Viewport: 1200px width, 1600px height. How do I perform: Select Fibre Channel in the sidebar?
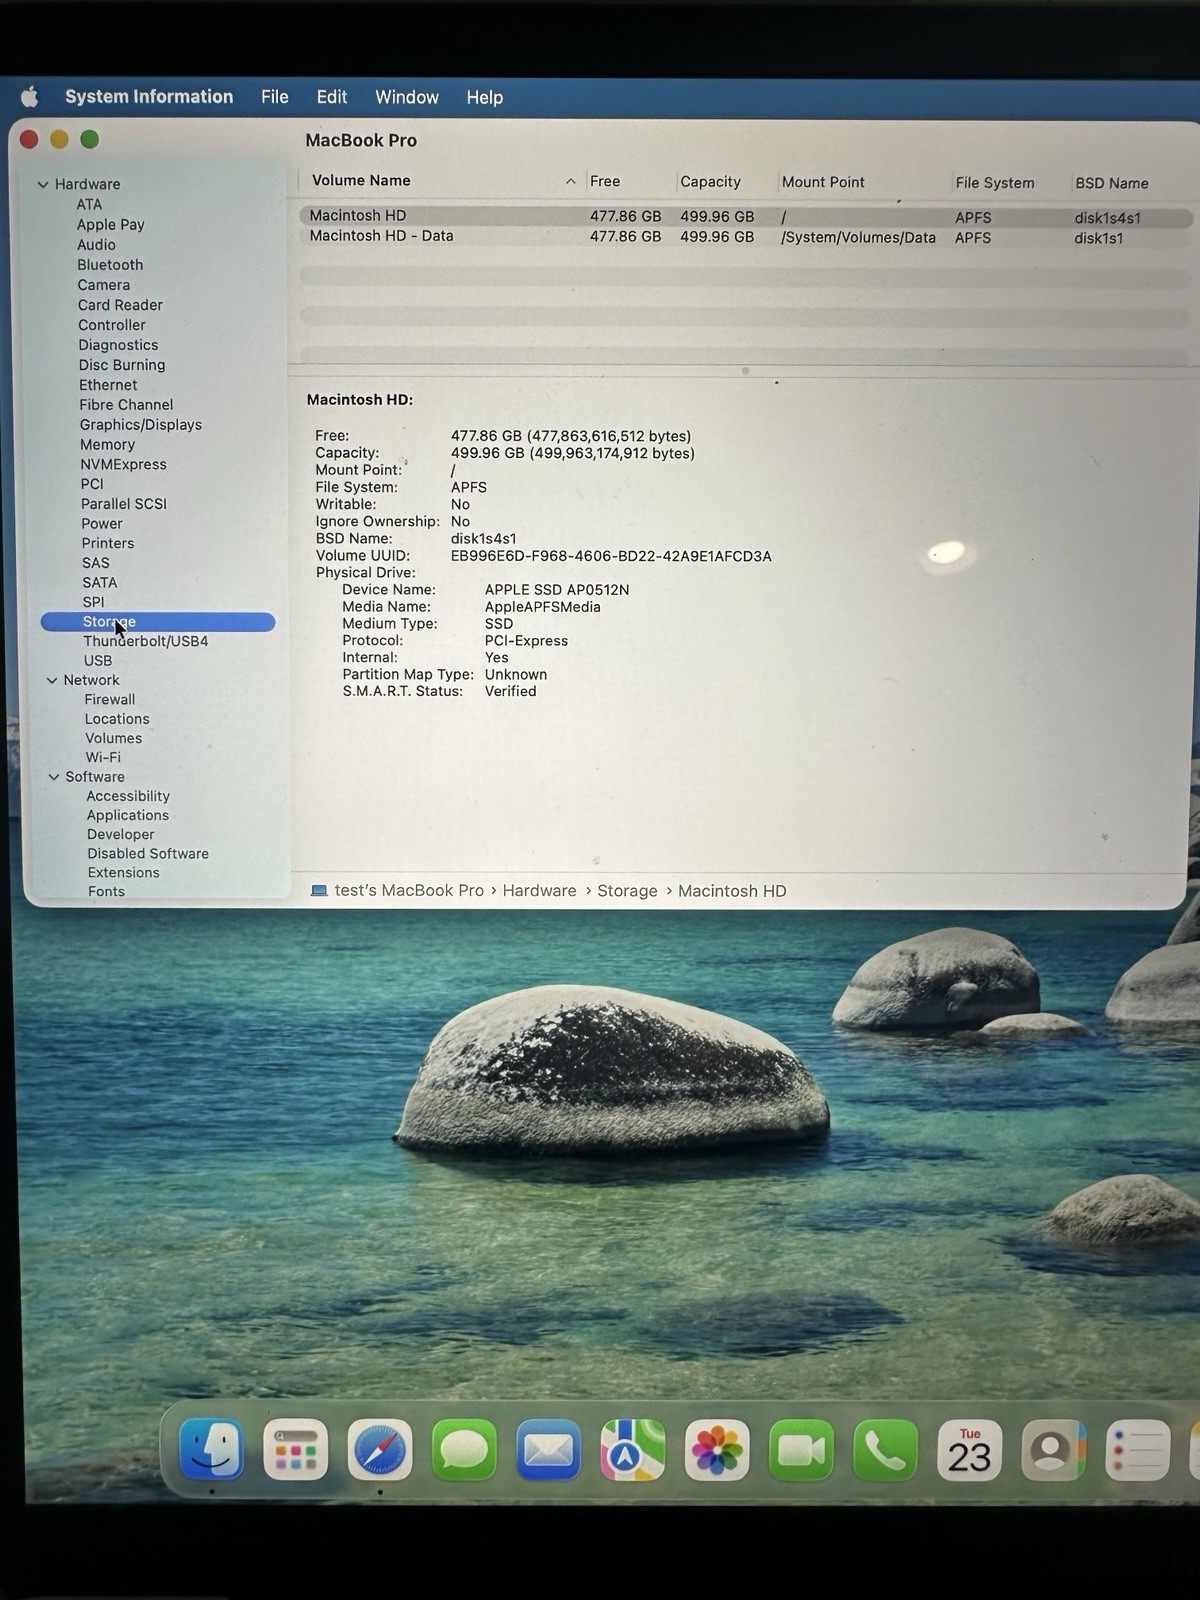(x=126, y=405)
